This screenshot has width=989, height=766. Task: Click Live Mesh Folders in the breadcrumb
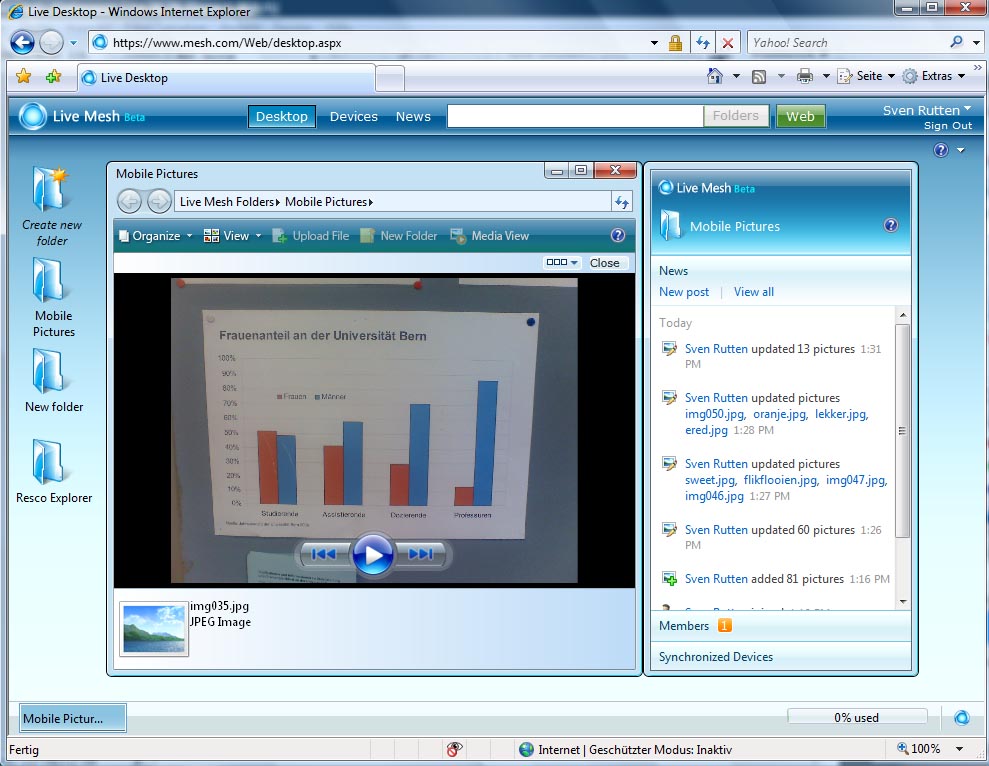tap(226, 202)
